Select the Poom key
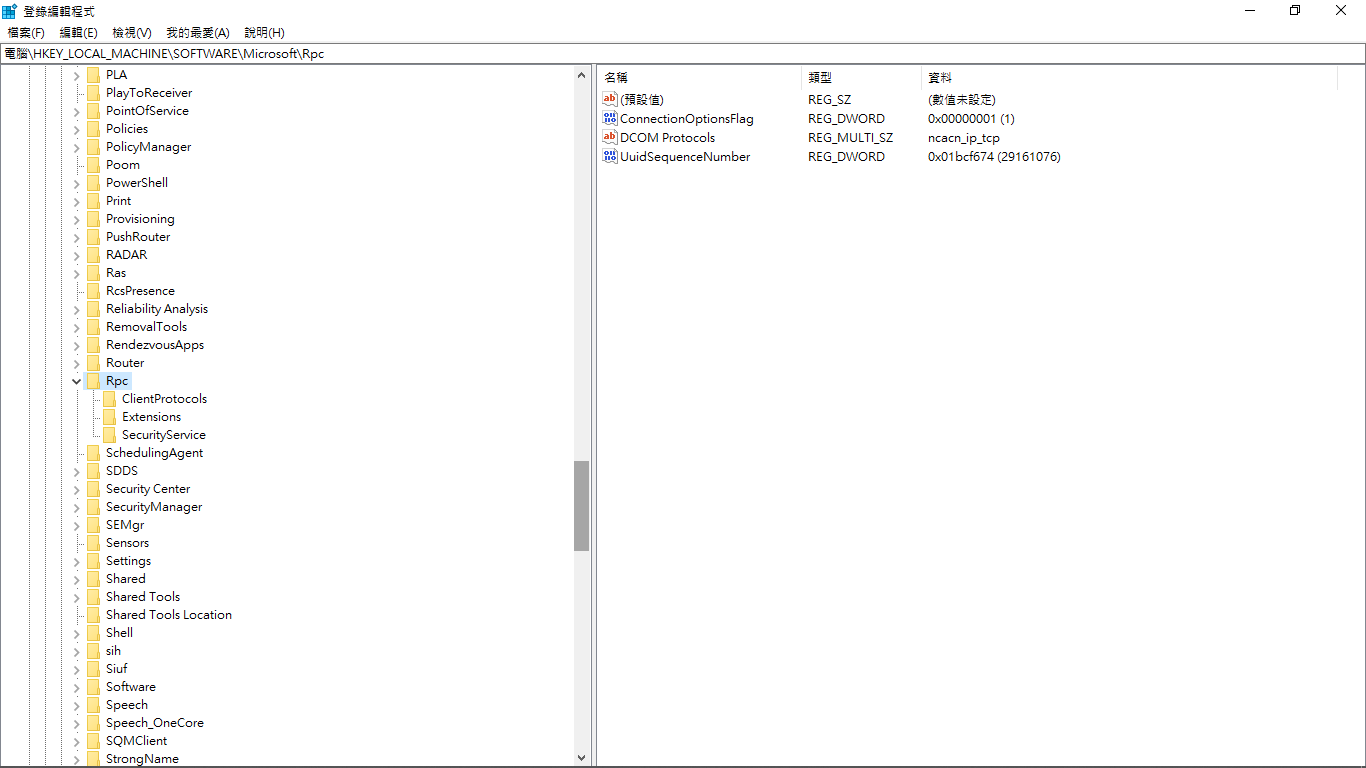Viewport: 1366px width, 768px height. (123, 165)
